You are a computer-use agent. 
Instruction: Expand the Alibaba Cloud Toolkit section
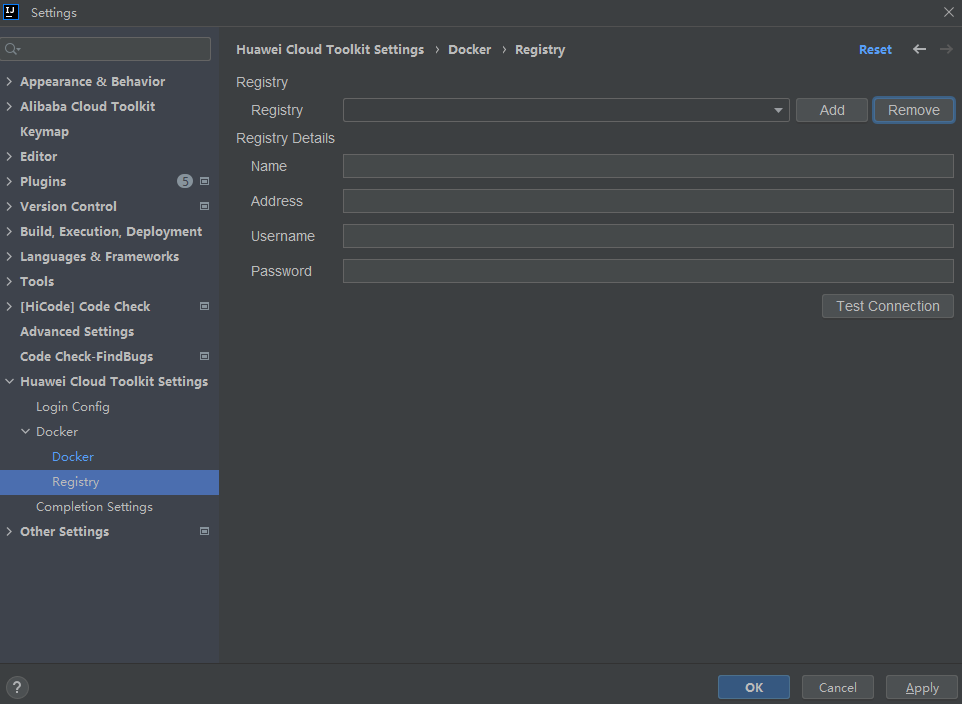(9, 106)
